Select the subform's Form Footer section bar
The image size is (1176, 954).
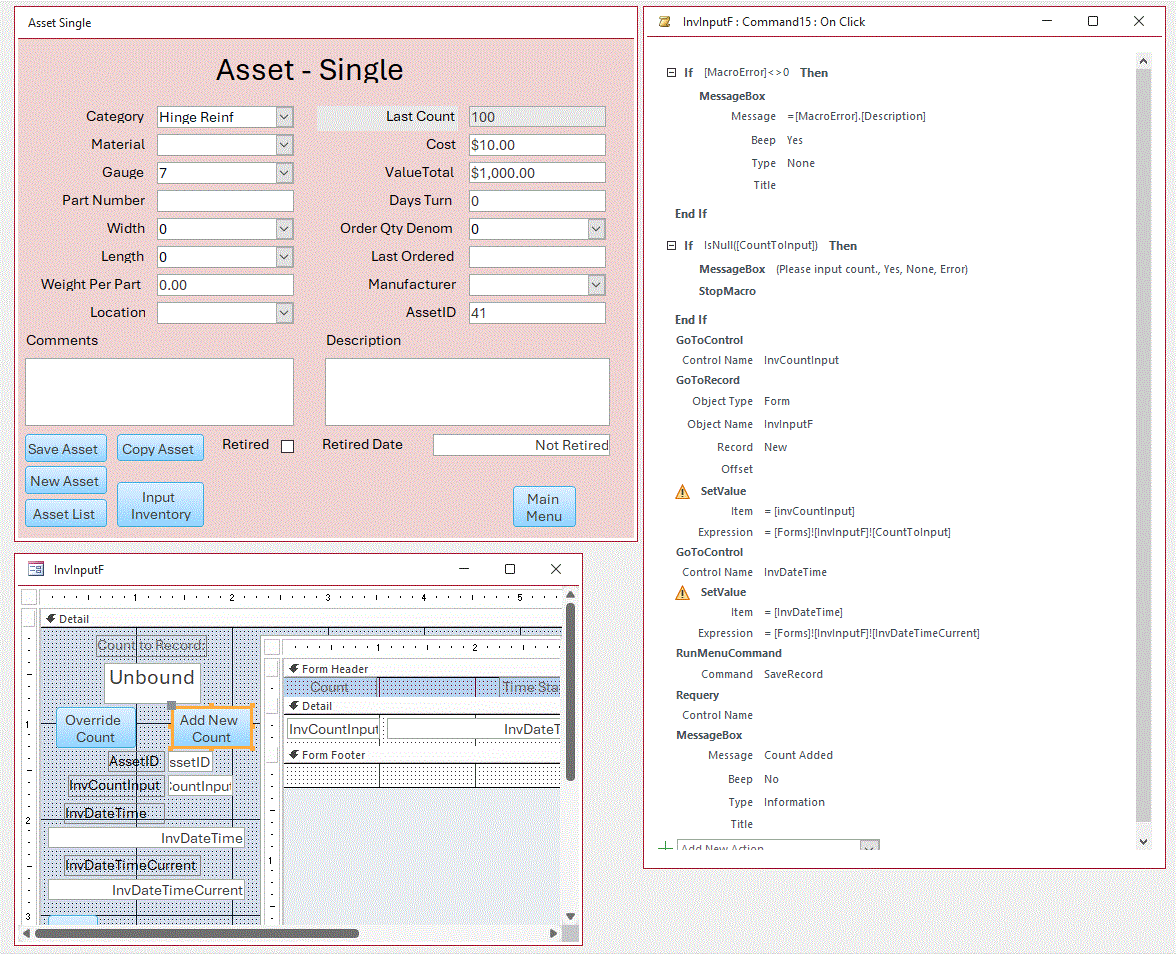click(420, 755)
